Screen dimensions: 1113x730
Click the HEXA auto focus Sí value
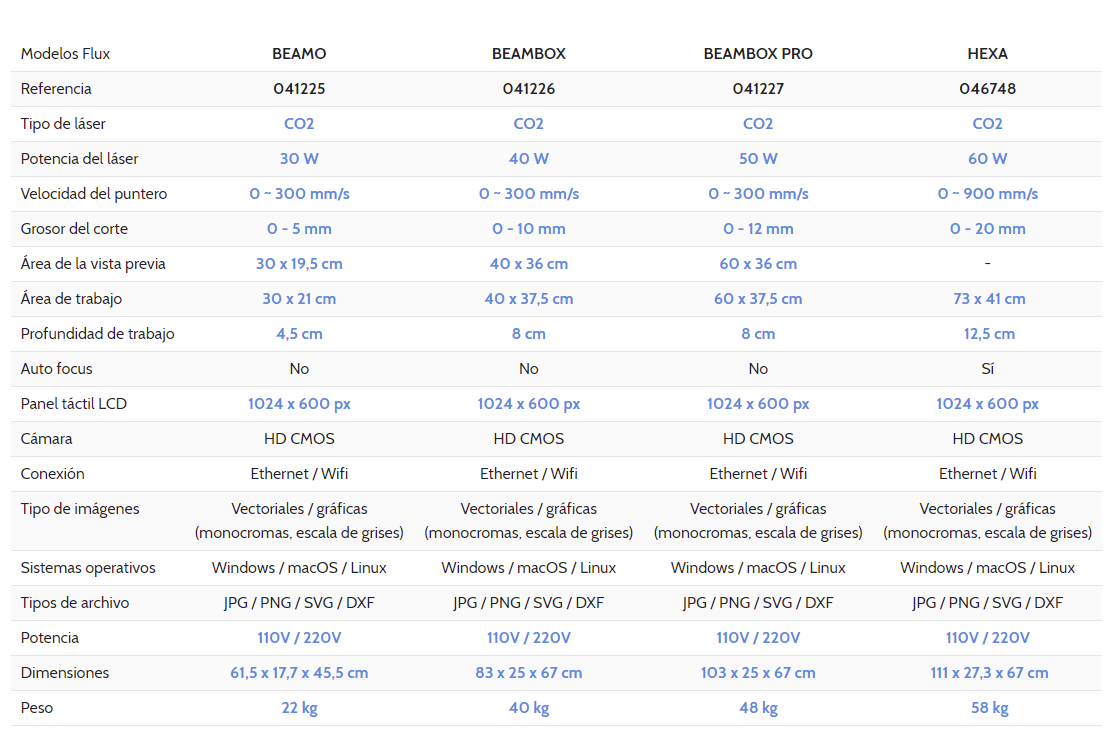[x=987, y=369]
